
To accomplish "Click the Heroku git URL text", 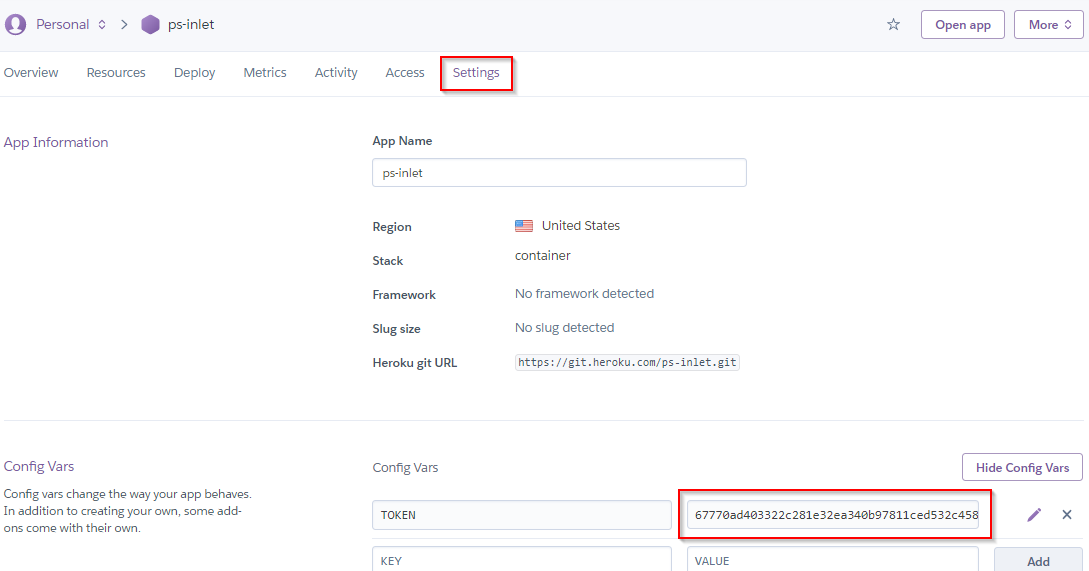I will (x=627, y=363).
